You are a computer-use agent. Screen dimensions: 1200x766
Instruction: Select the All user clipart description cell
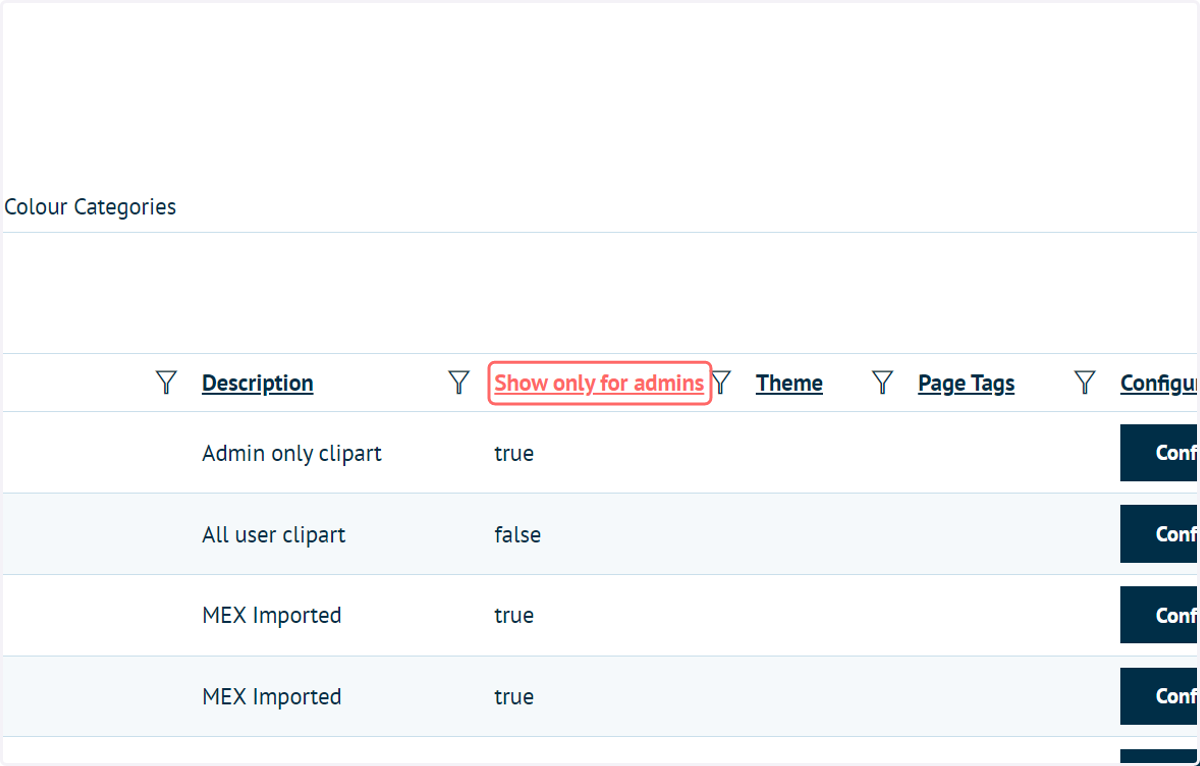274,534
